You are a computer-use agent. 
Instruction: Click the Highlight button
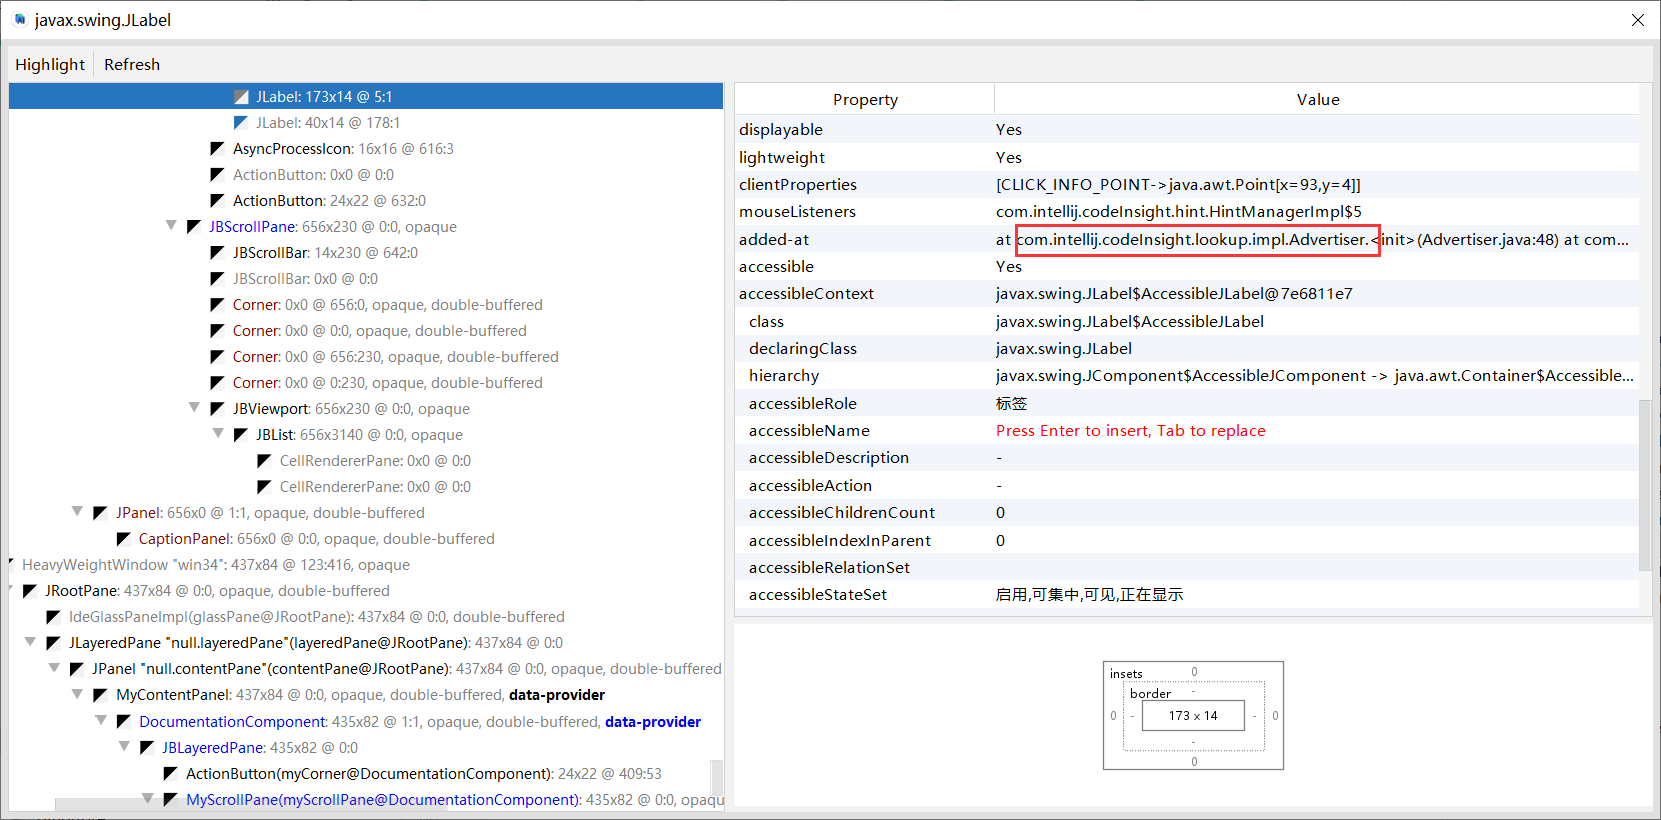50,64
